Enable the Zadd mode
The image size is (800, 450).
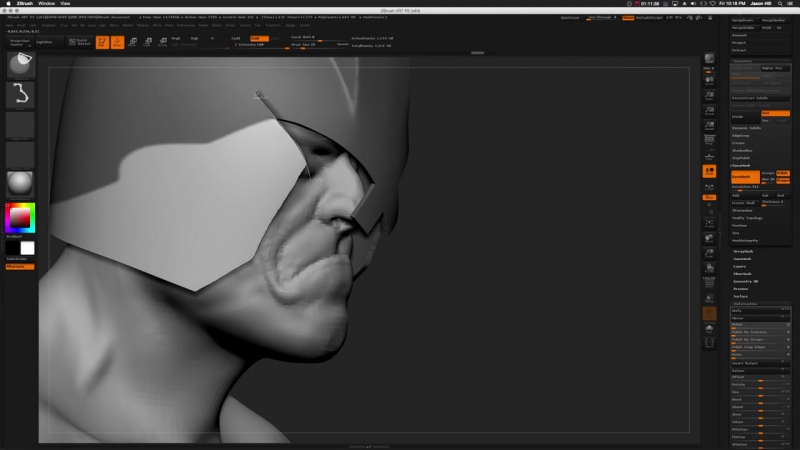(x=236, y=38)
